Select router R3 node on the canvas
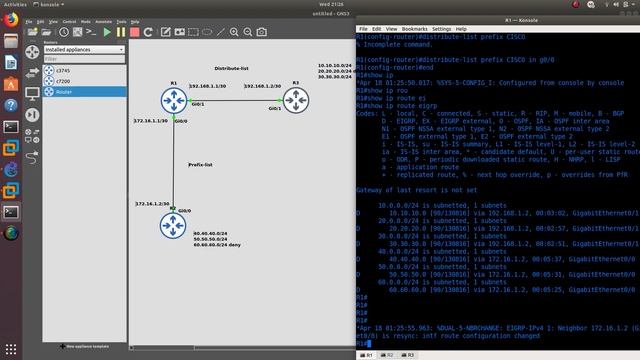640x360 pixels. pos(296,100)
